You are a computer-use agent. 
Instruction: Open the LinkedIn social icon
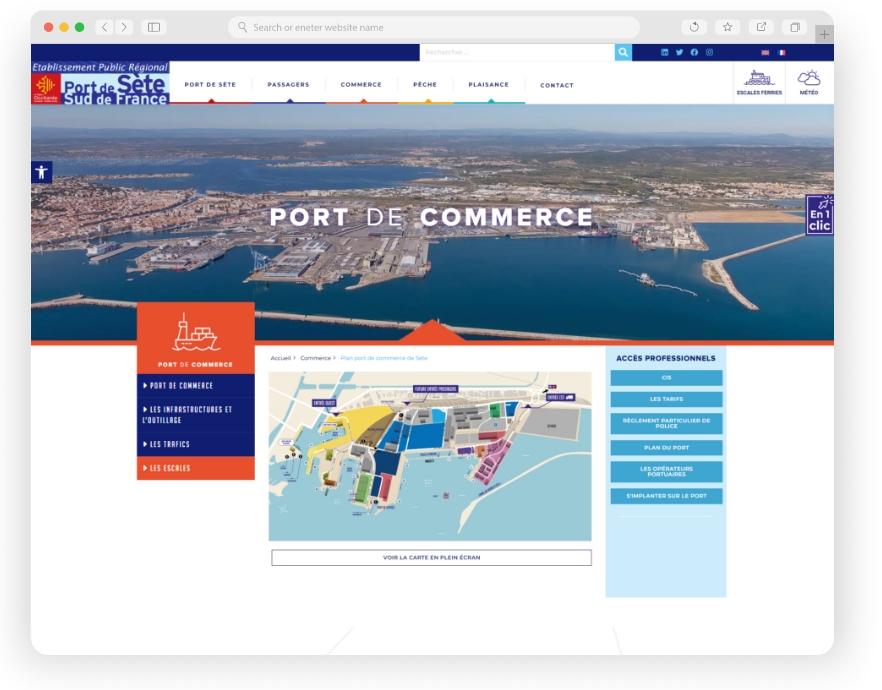(x=665, y=52)
